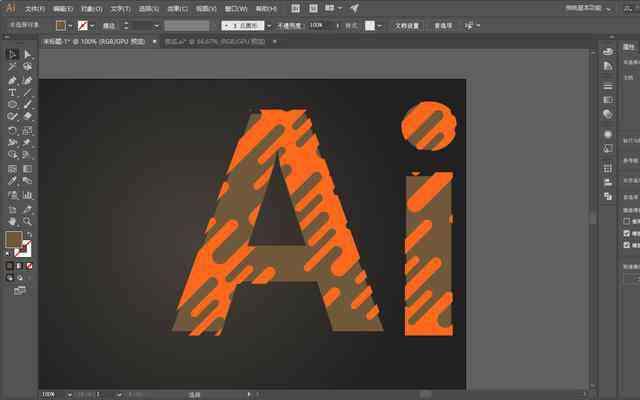Screen dimensions: 640x400
Task: Select the Perspective Grid tool
Action: (27, 155)
